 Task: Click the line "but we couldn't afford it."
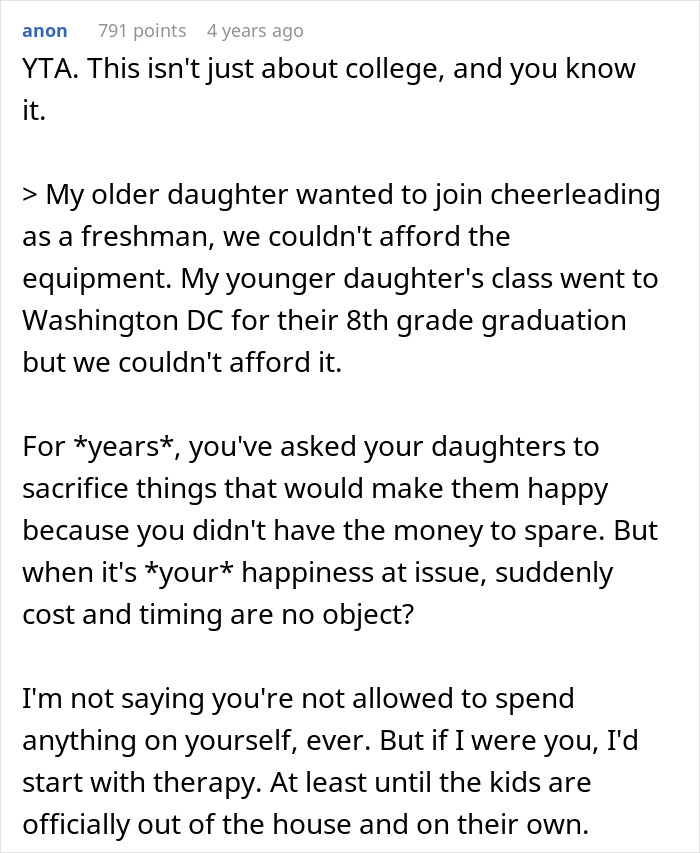182,363
